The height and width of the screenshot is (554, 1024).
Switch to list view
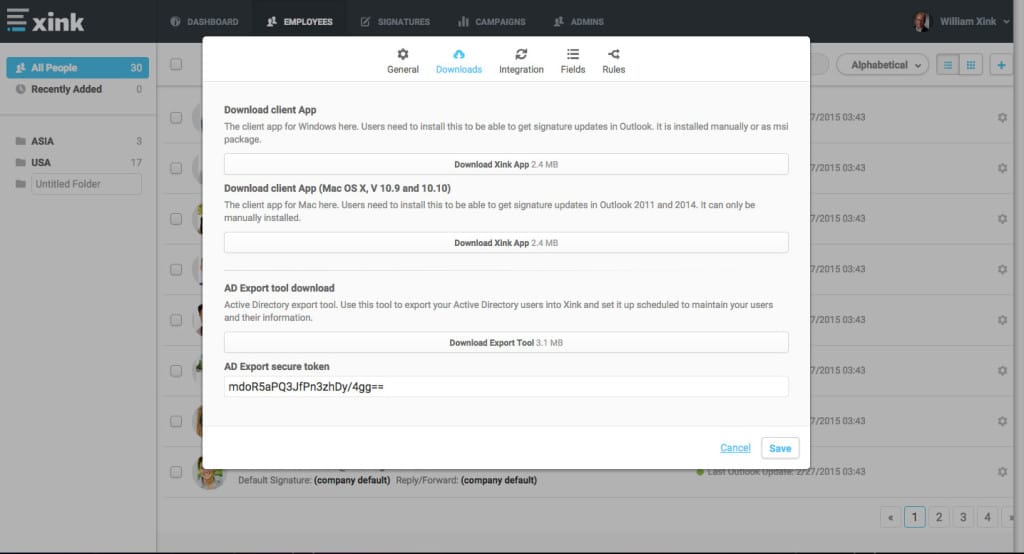(x=948, y=65)
